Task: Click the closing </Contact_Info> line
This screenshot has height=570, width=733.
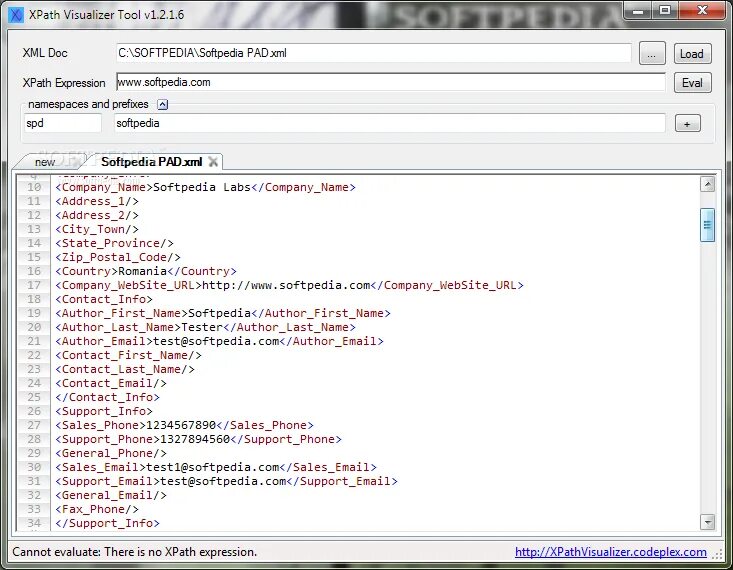Action: point(108,398)
